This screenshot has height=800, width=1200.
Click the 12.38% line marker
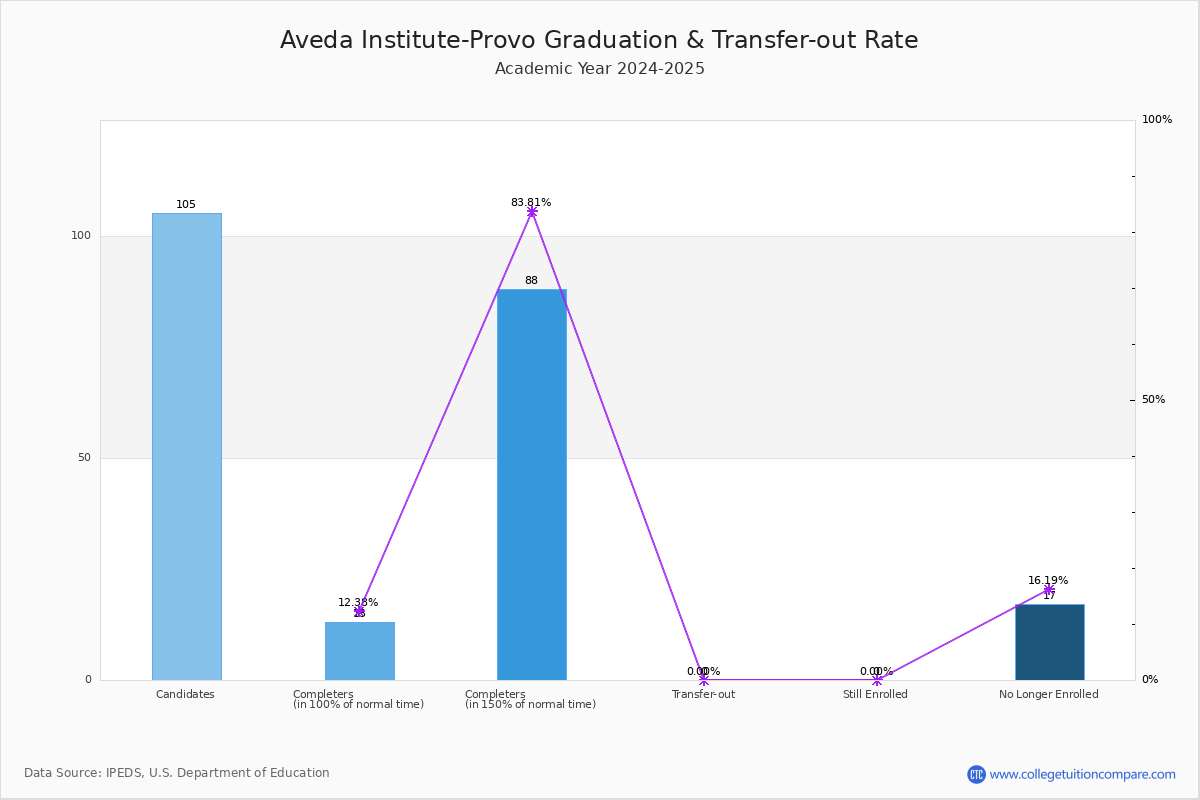tap(360, 610)
